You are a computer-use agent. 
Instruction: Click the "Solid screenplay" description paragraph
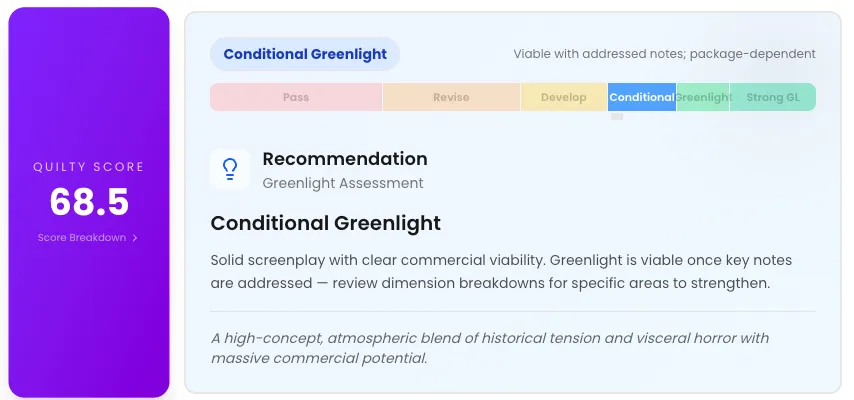coord(501,271)
